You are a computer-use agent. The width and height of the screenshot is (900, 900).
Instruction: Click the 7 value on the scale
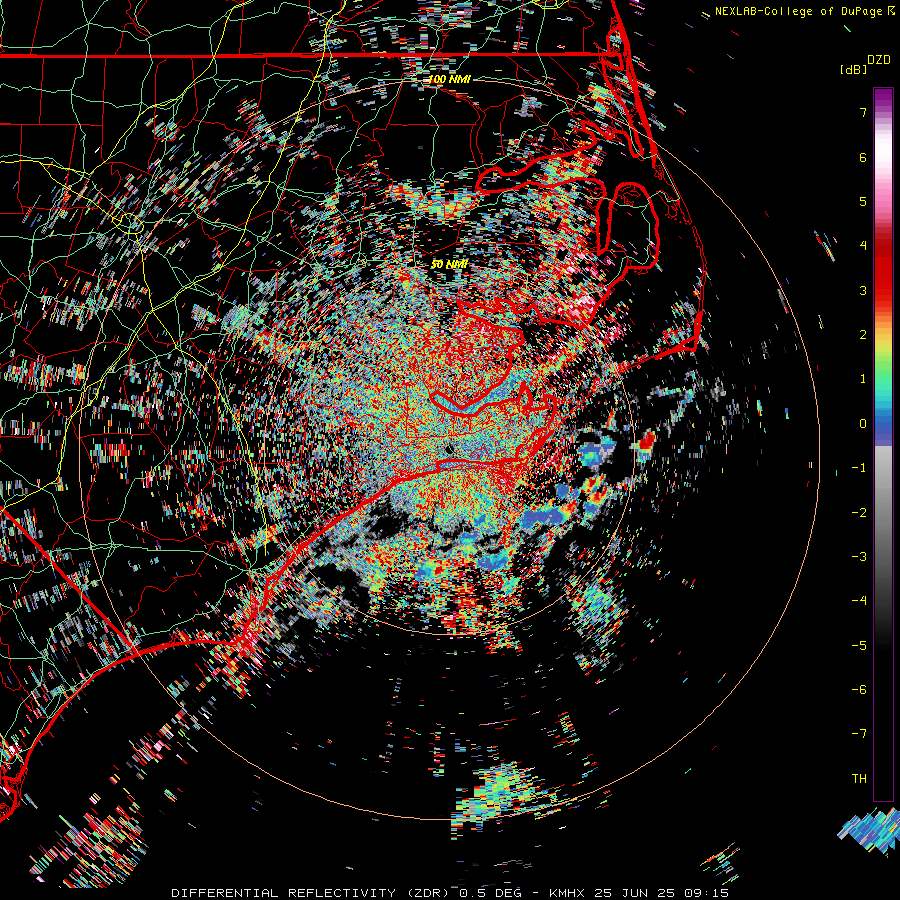click(863, 112)
